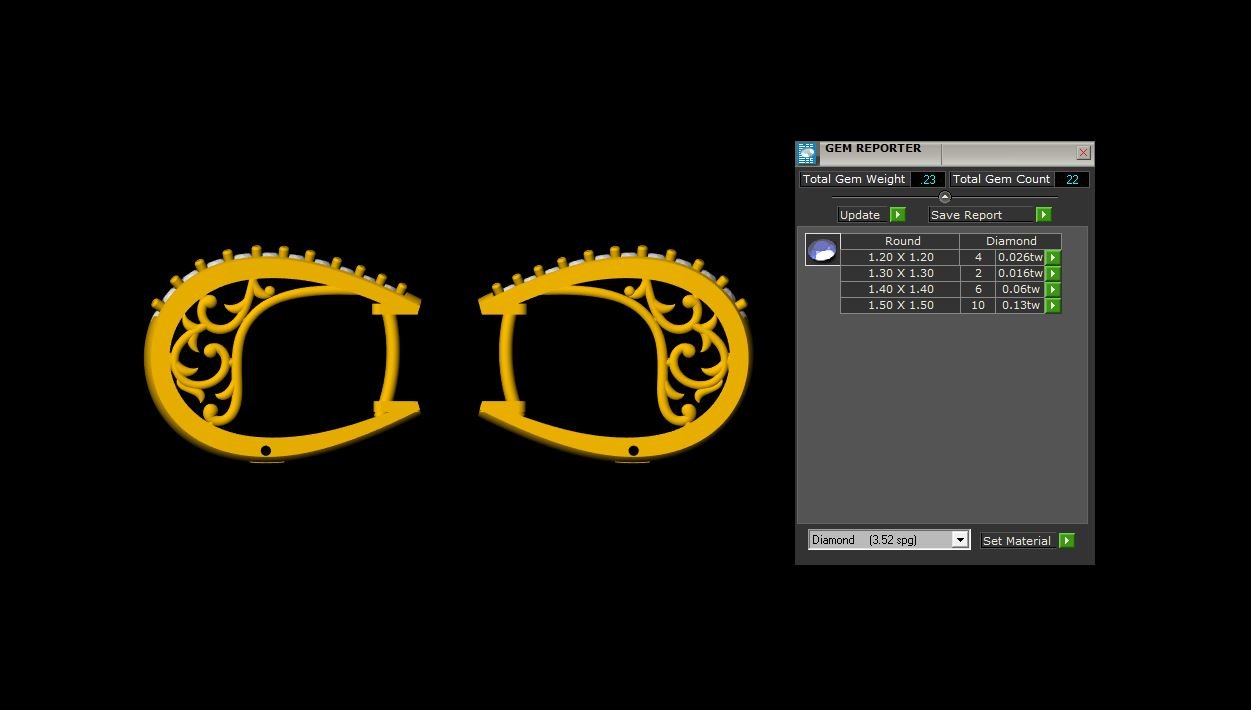Click the Total Gem Weight value field

click(x=928, y=180)
